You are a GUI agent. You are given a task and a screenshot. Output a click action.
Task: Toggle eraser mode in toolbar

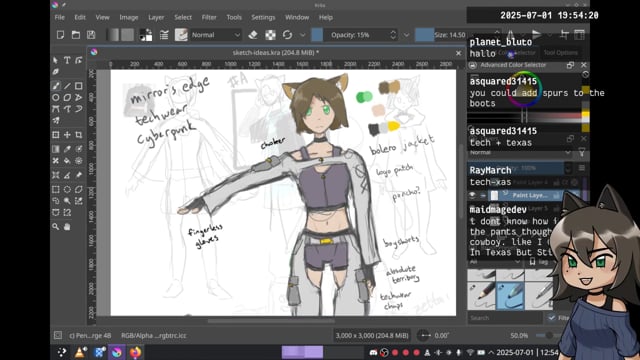[x=253, y=35]
